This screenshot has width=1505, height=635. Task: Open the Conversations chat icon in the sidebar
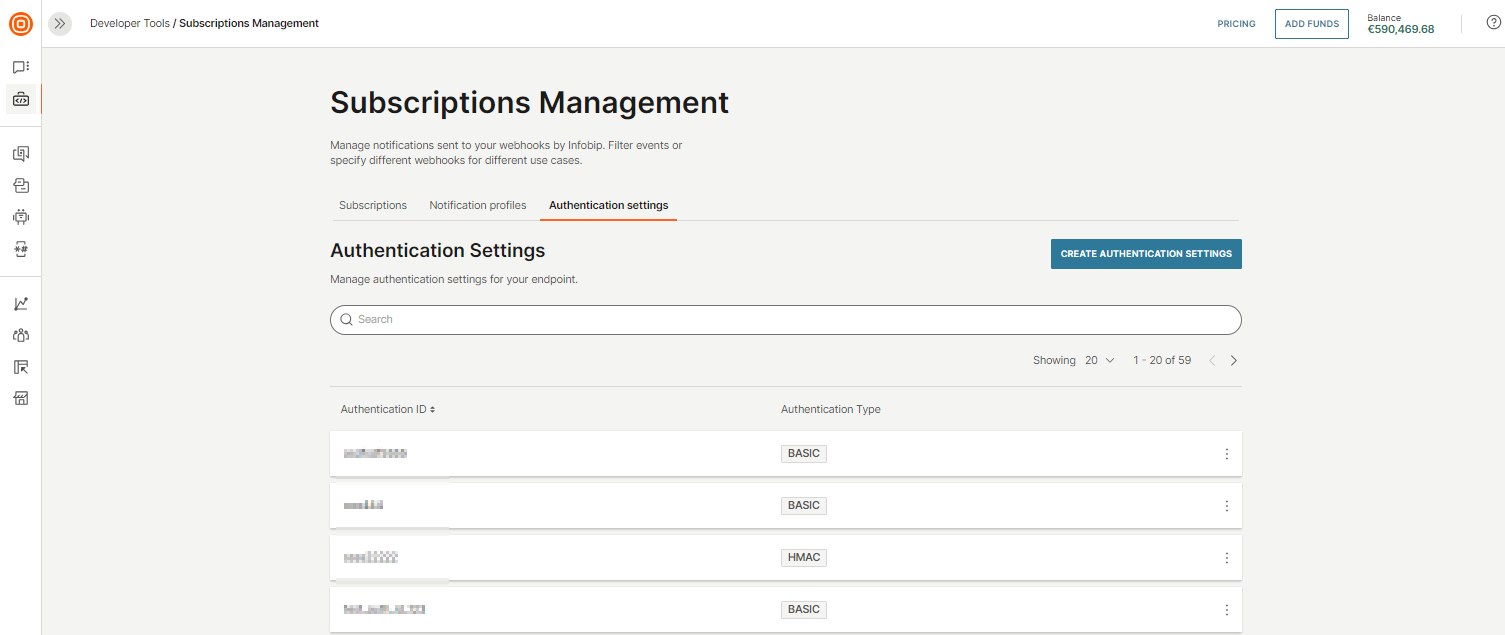tap(20, 66)
